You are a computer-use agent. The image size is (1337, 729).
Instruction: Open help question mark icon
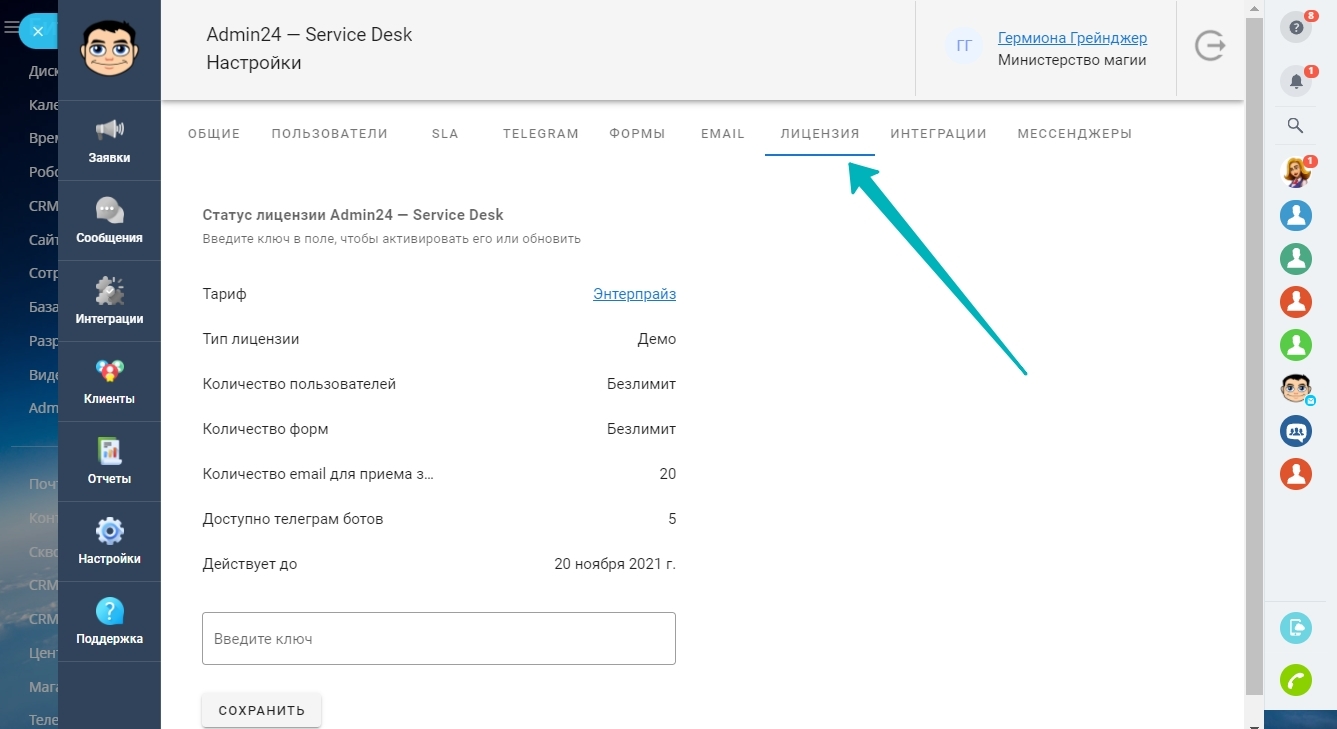[1296, 27]
